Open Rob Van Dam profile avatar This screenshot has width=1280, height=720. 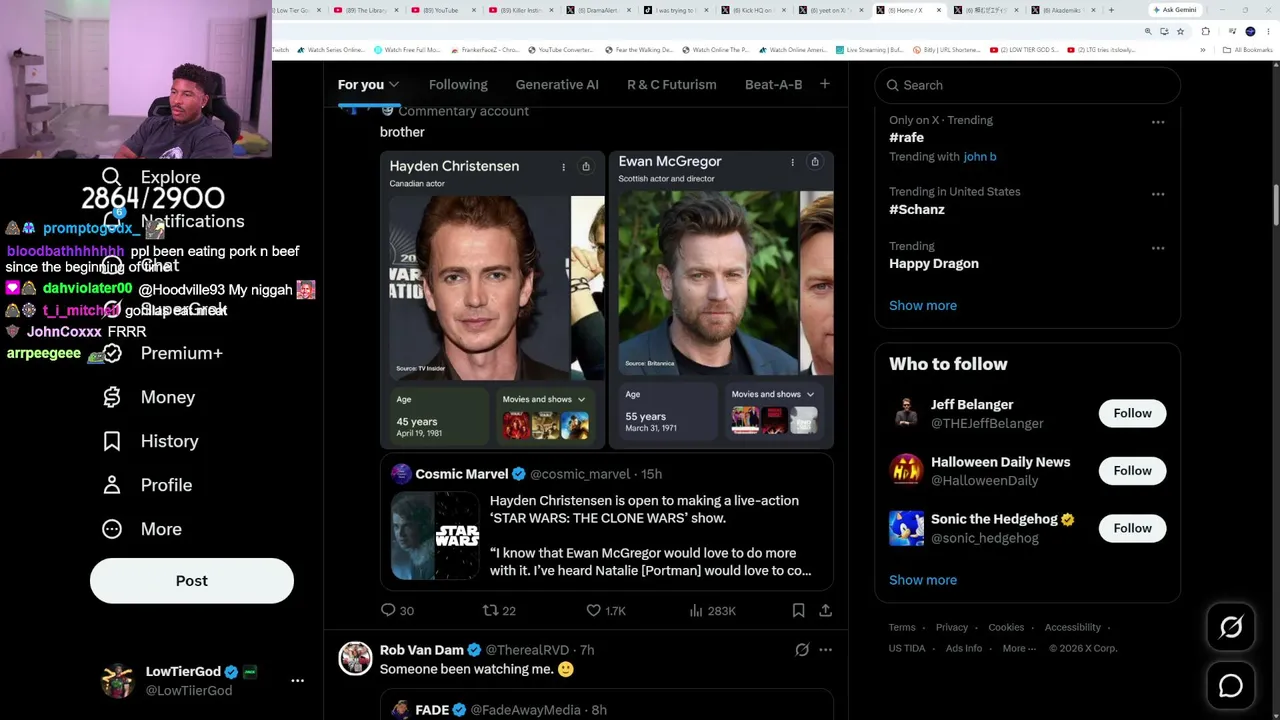click(x=355, y=658)
